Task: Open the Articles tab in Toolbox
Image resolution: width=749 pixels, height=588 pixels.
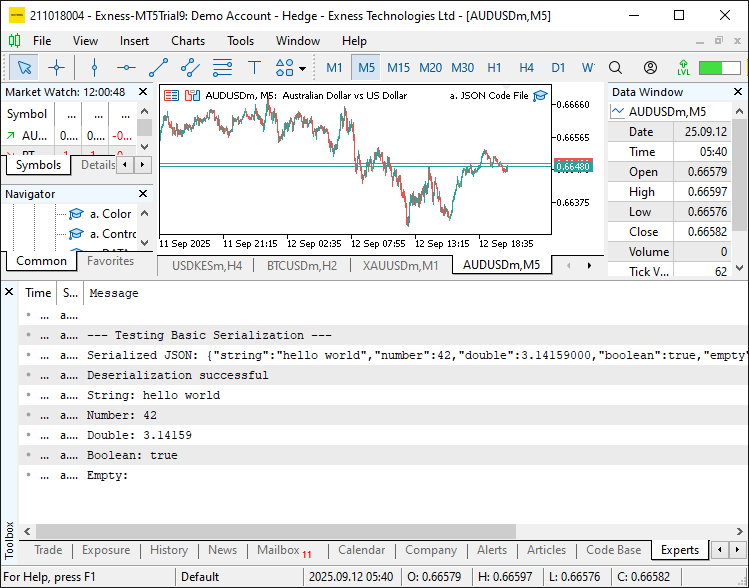Action: pyautogui.click(x=546, y=550)
